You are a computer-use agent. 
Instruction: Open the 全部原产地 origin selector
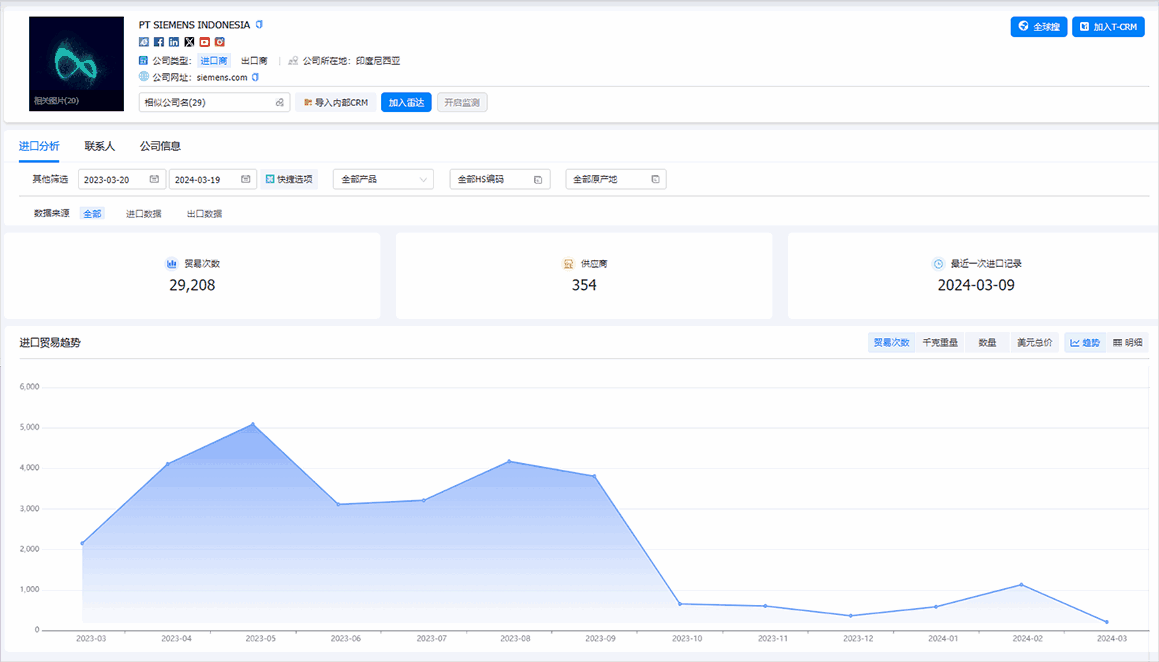click(615, 179)
